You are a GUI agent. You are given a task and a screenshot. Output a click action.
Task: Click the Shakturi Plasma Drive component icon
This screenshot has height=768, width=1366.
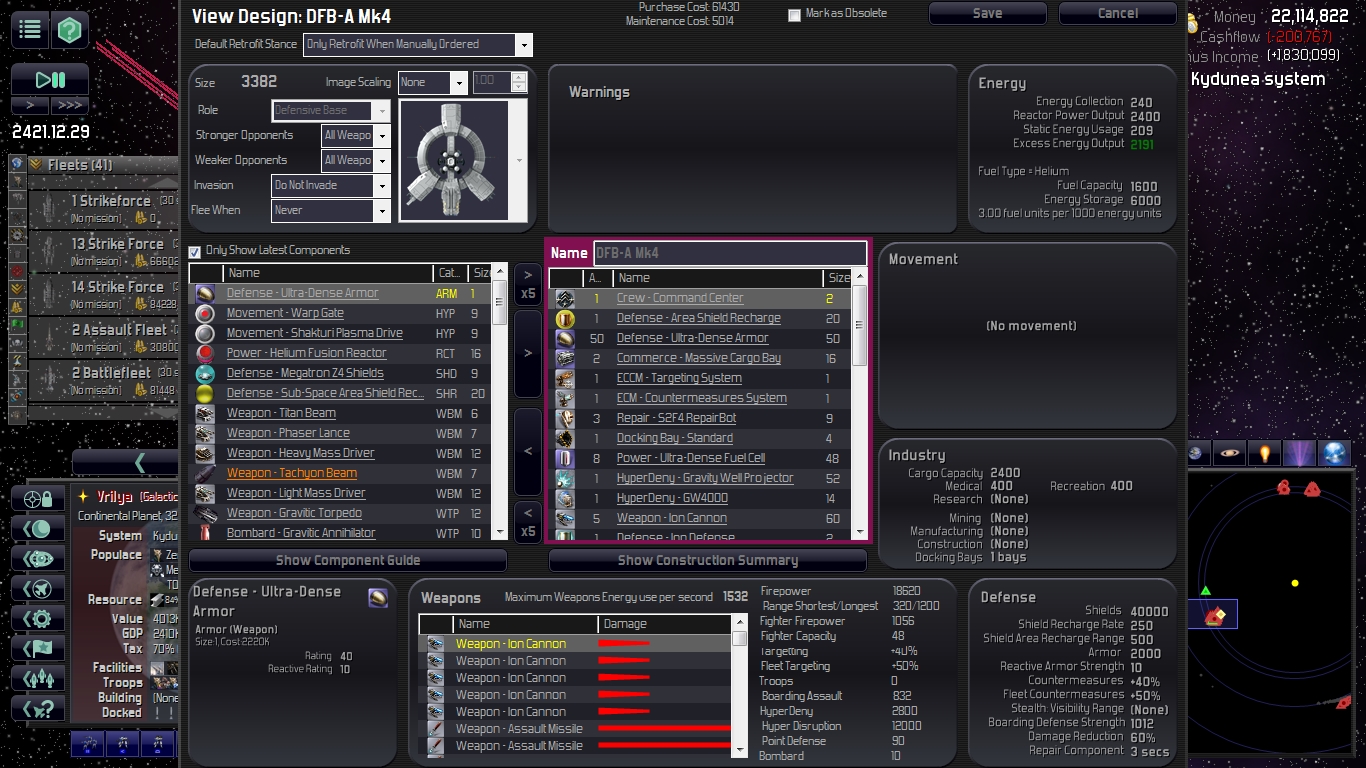[205, 333]
